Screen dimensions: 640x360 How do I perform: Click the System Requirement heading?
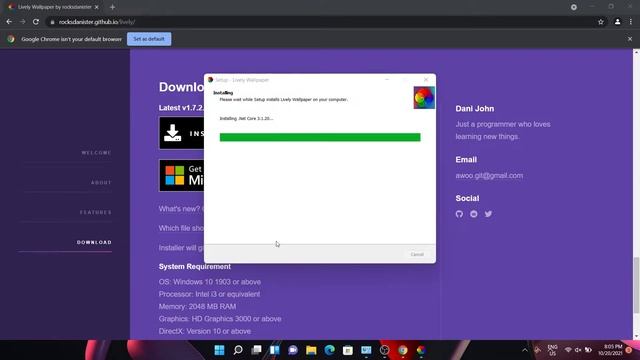(195, 267)
